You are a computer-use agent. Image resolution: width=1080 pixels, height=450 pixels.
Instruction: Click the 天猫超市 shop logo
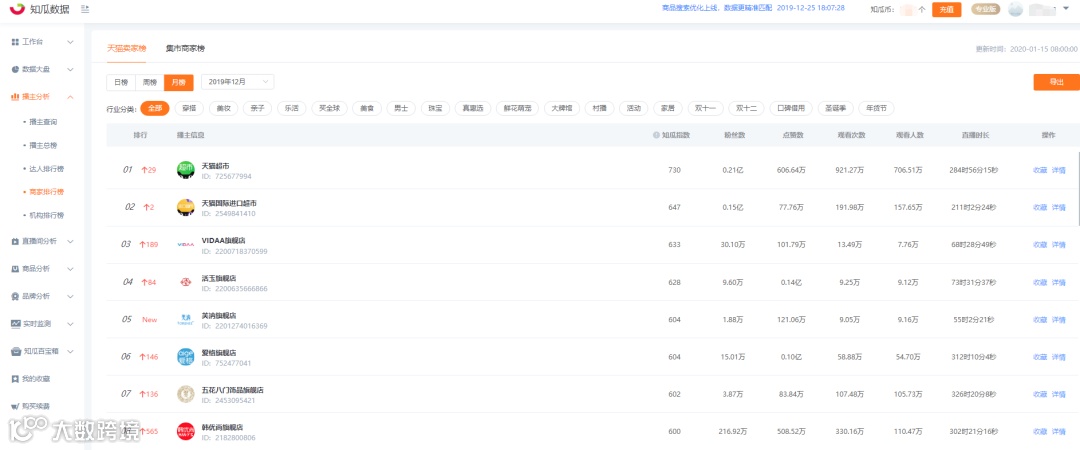[186, 170]
